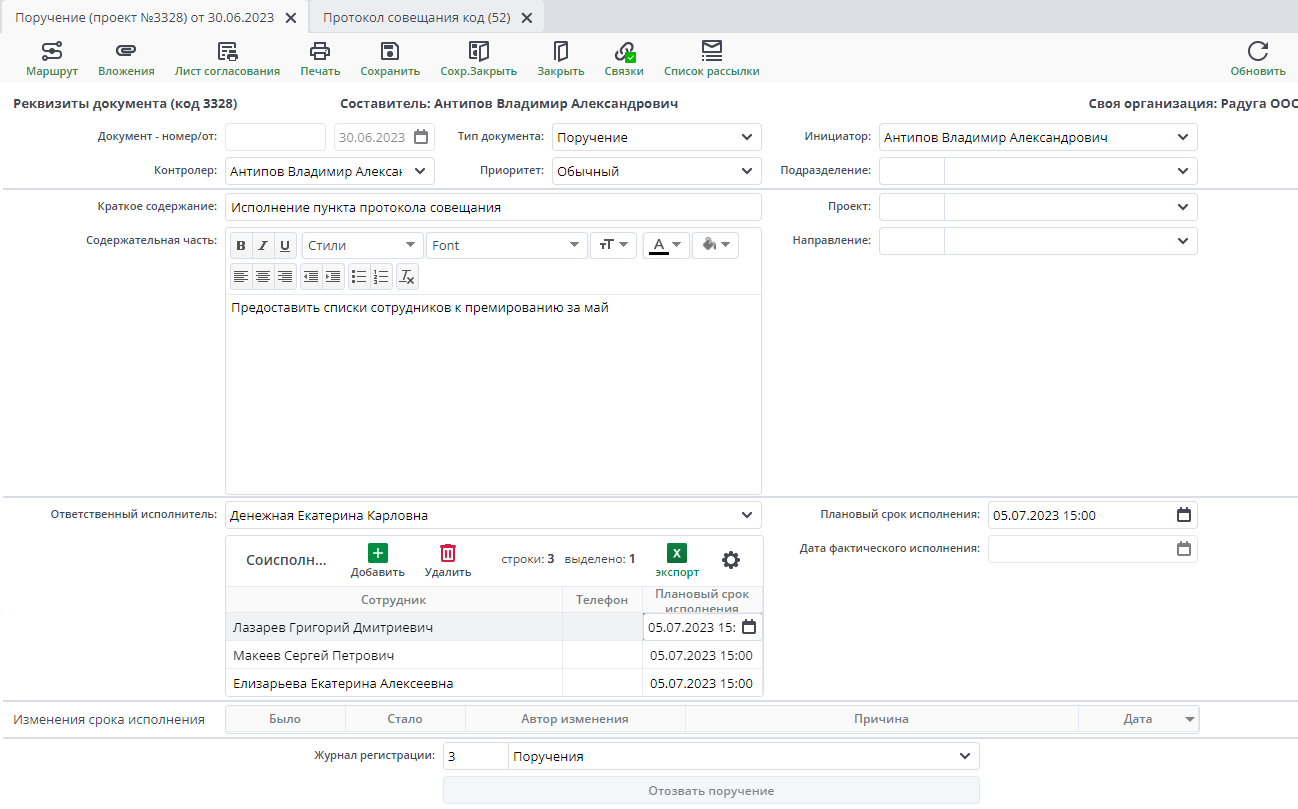Screen dimensions: 1298x809
Task: Open background fill color picker
Action: pos(715,246)
